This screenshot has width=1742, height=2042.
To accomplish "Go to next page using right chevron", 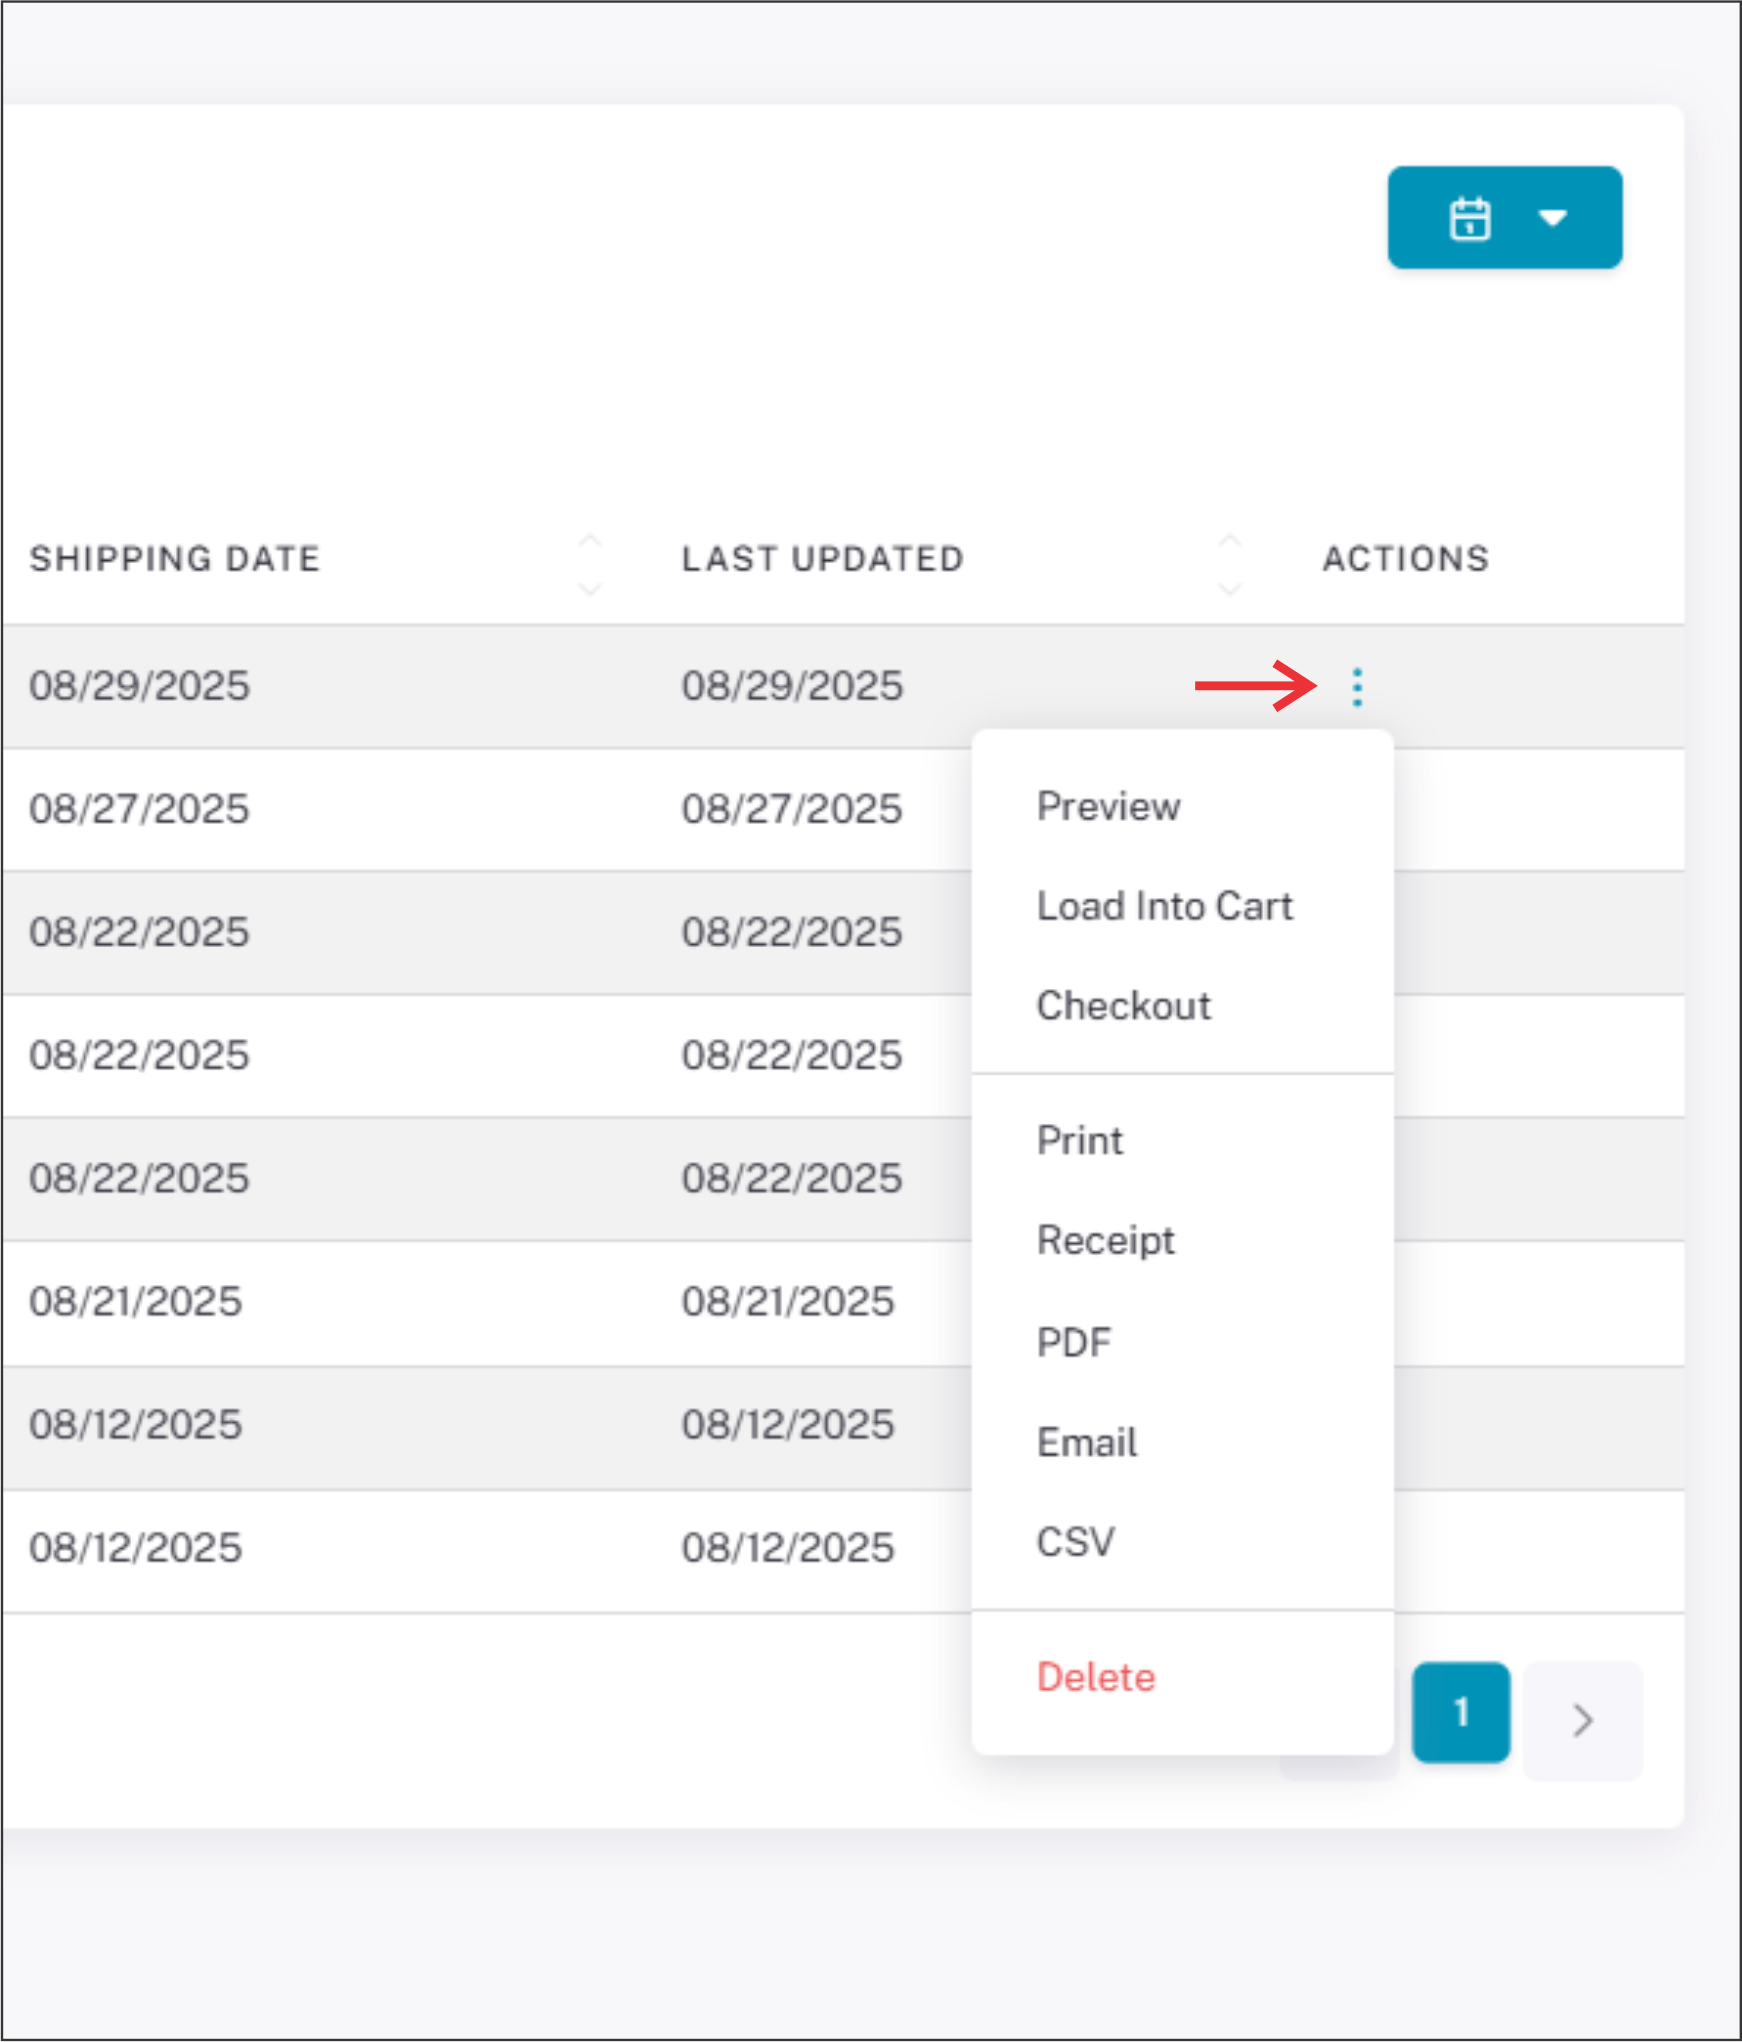I will click(1582, 1720).
